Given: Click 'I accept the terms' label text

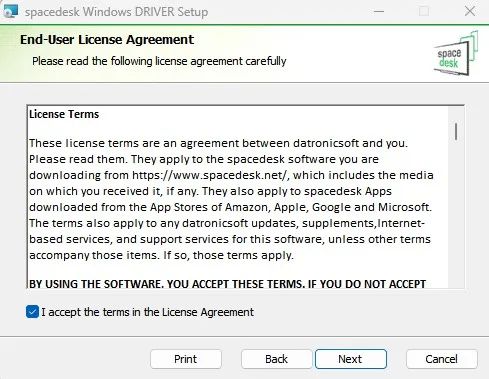Looking at the screenshot, I should coord(147,312).
